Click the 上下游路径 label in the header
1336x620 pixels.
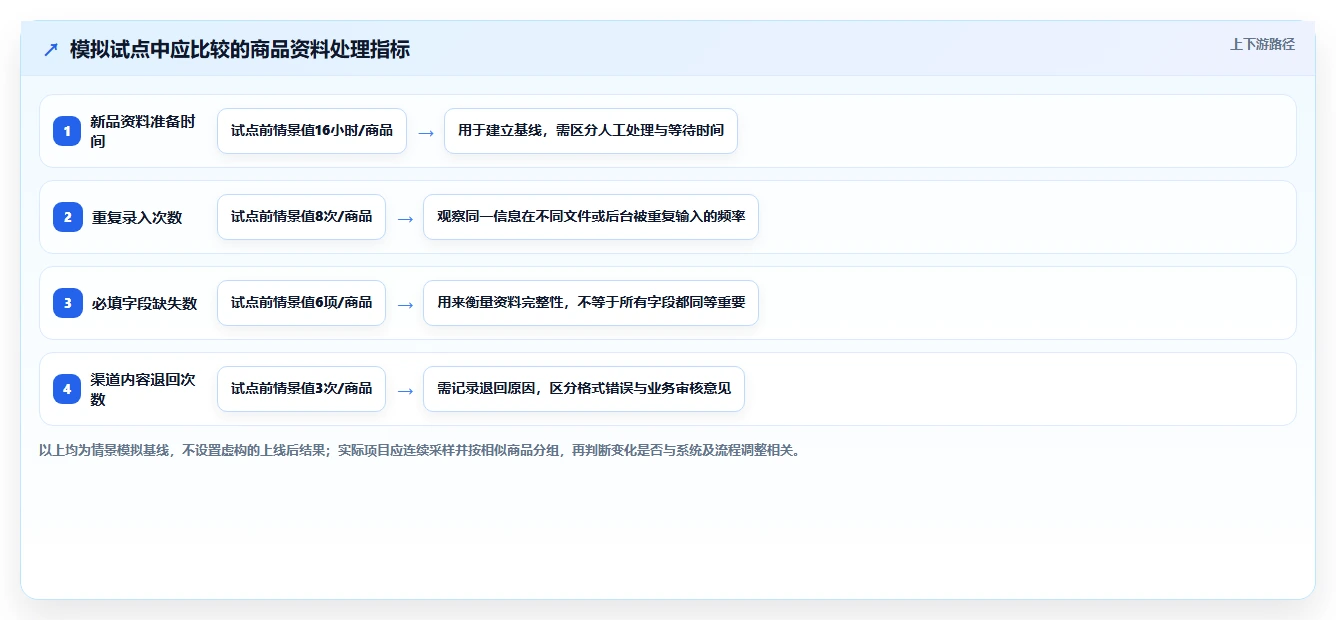[x=1262, y=44]
